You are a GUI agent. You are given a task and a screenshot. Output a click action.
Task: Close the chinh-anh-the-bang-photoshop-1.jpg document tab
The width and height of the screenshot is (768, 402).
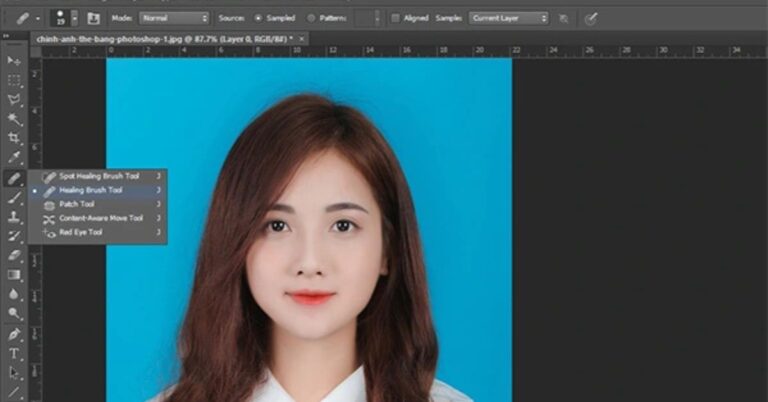[302, 38]
